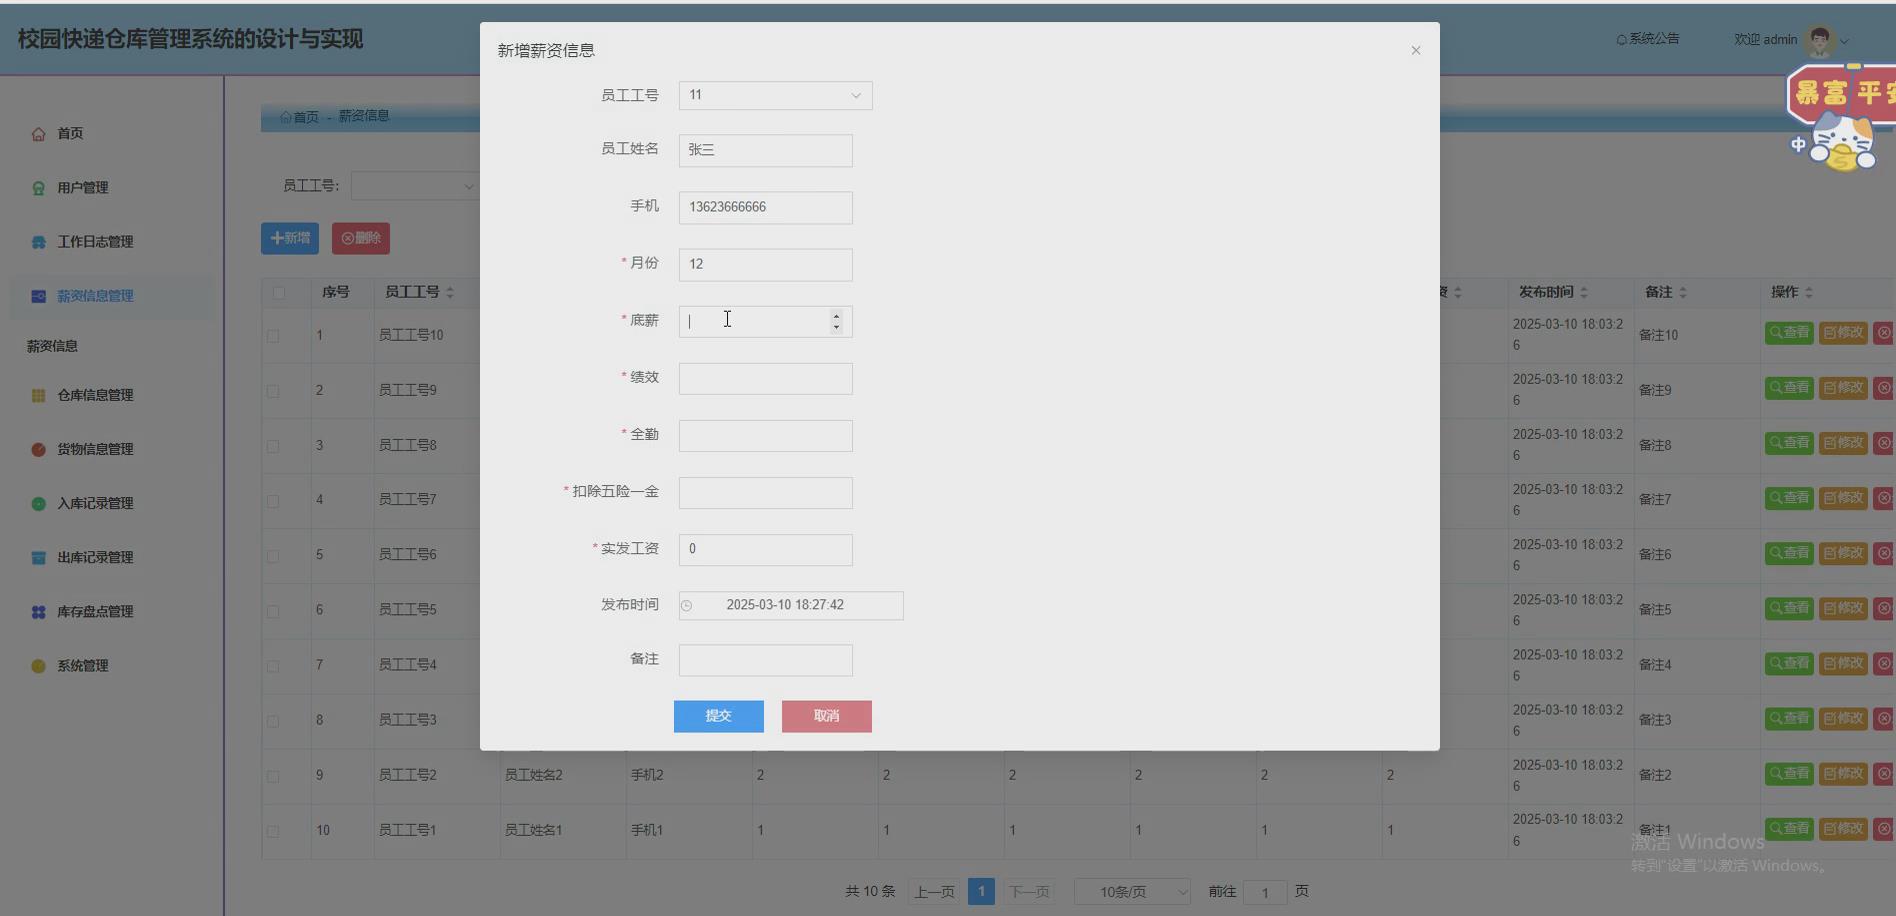
Task: Click the admin avatar icon
Action: click(1818, 39)
